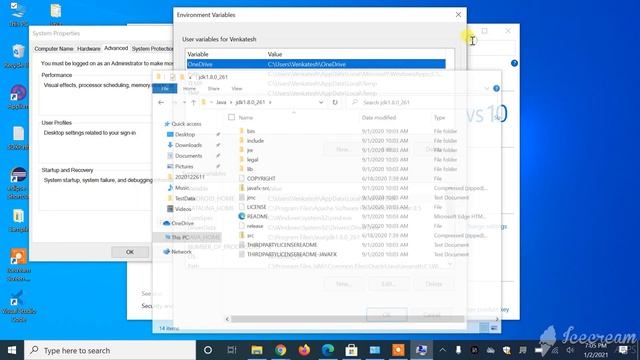
Task: Open the Home ribbon tab
Action: click(189, 88)
